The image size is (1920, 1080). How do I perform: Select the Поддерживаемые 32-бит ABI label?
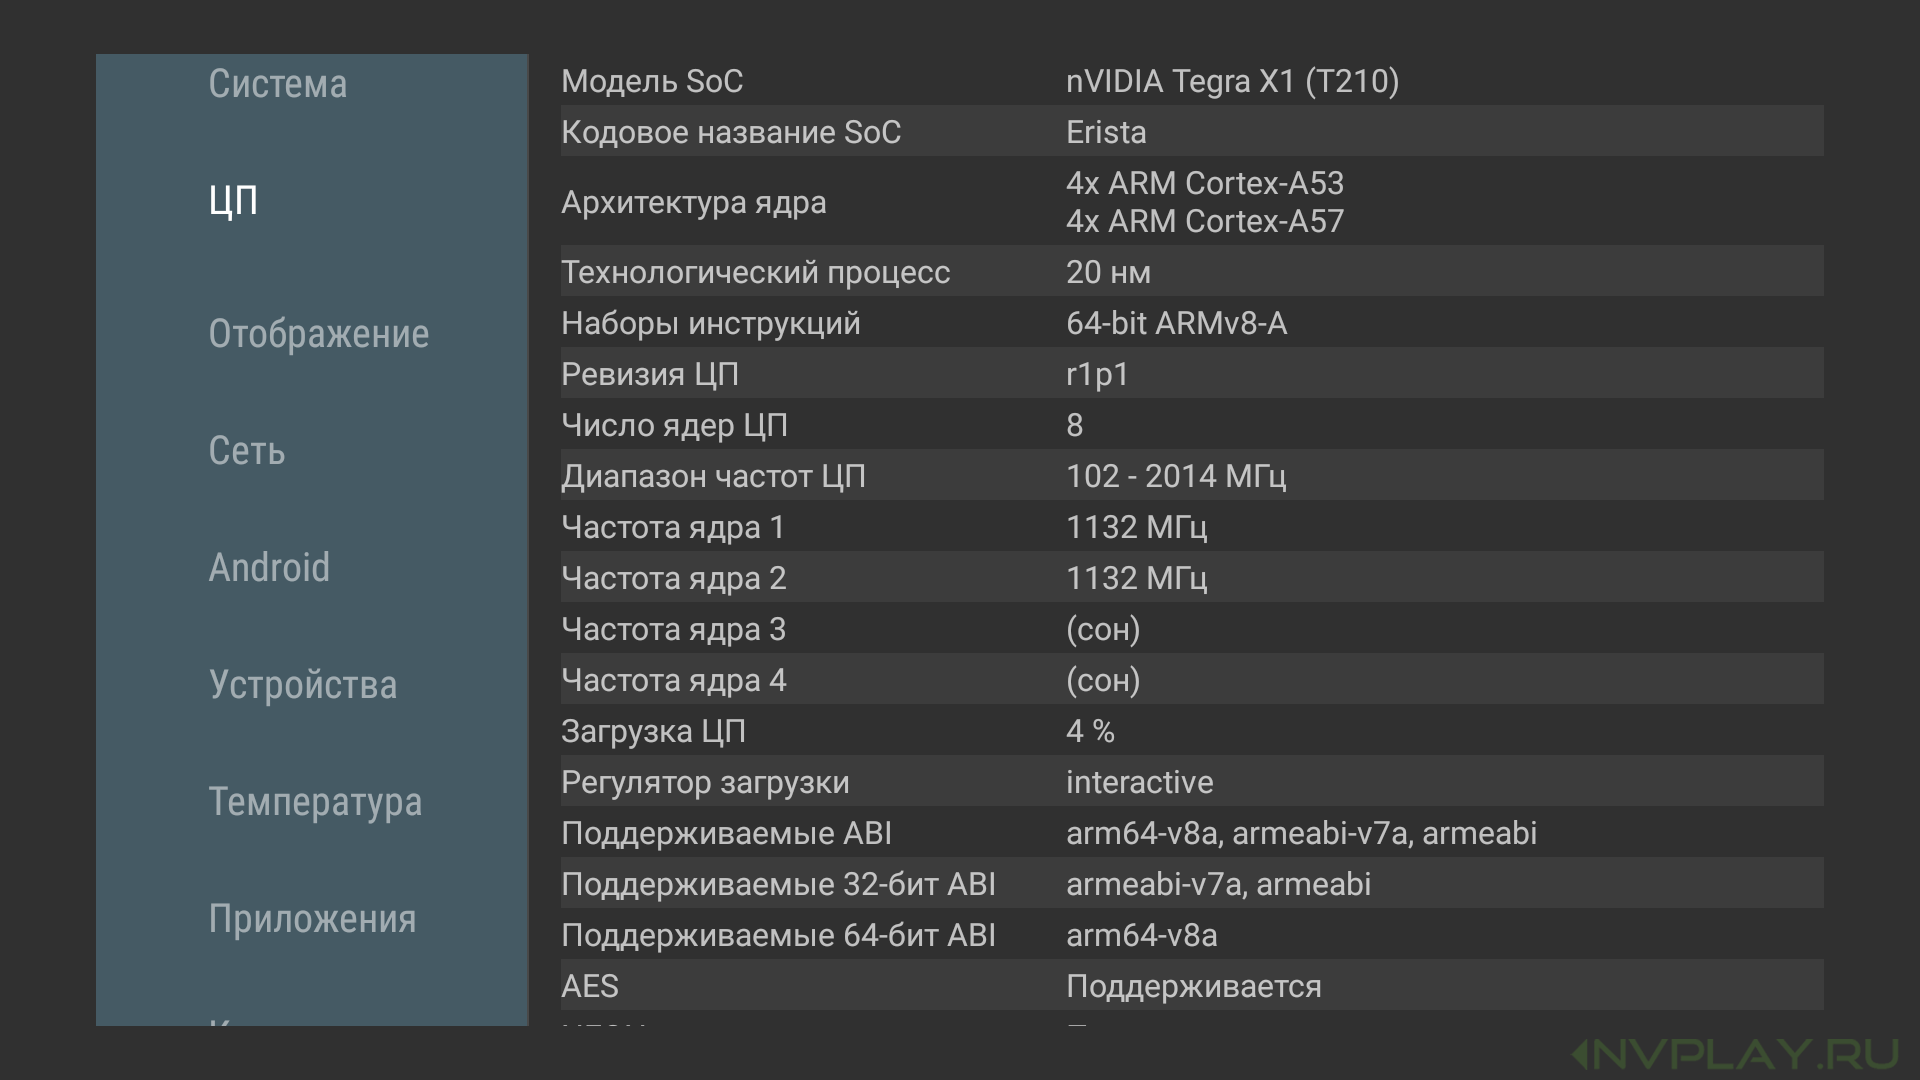[778, 884]
